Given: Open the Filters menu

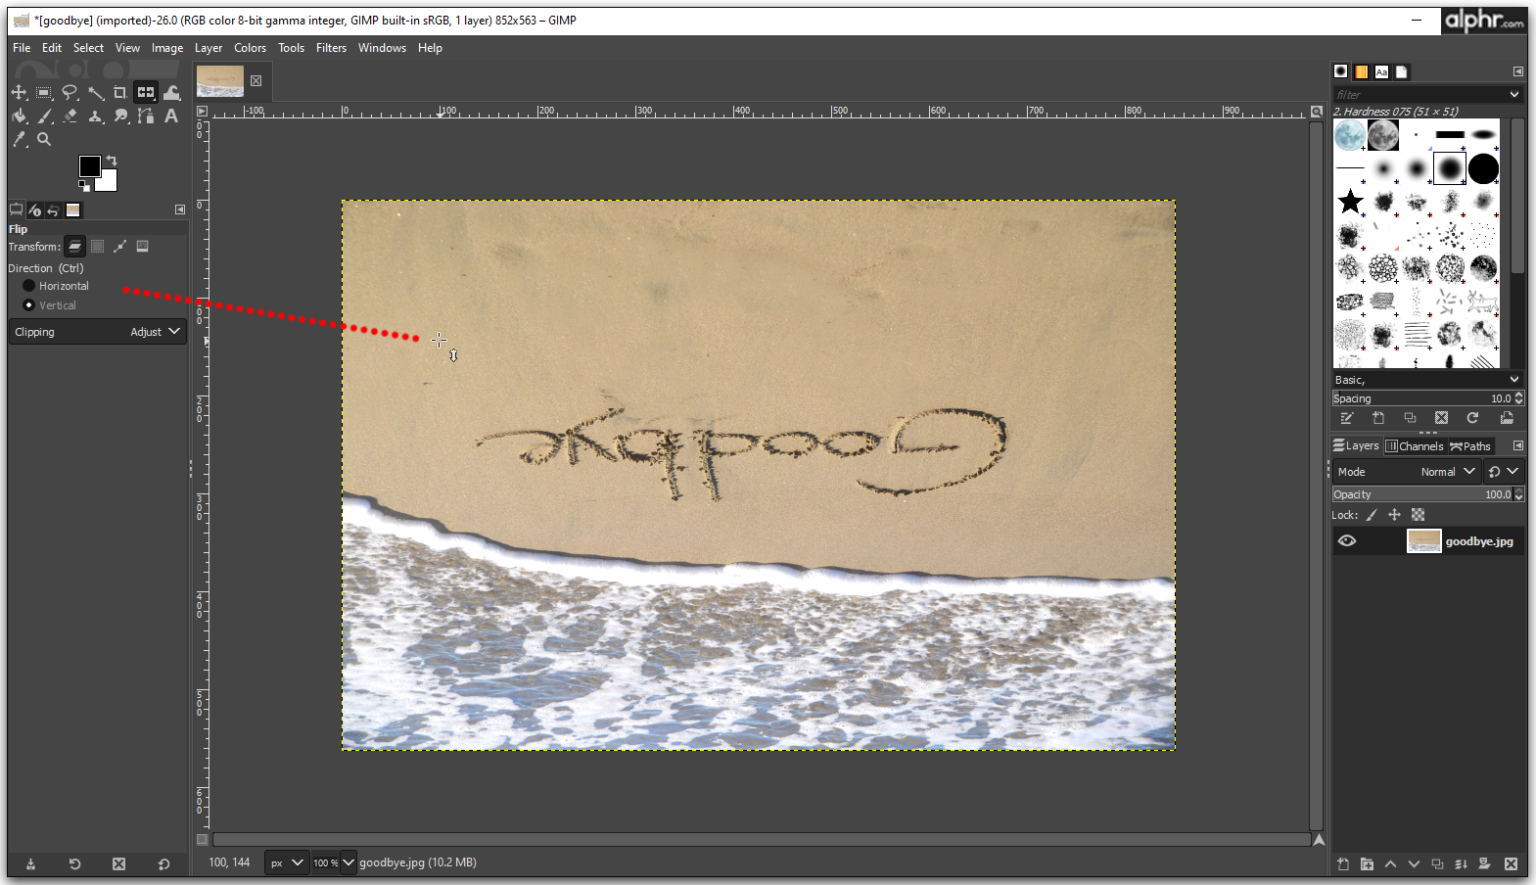Looking at the screenshot, I should (x=331, y=47).
